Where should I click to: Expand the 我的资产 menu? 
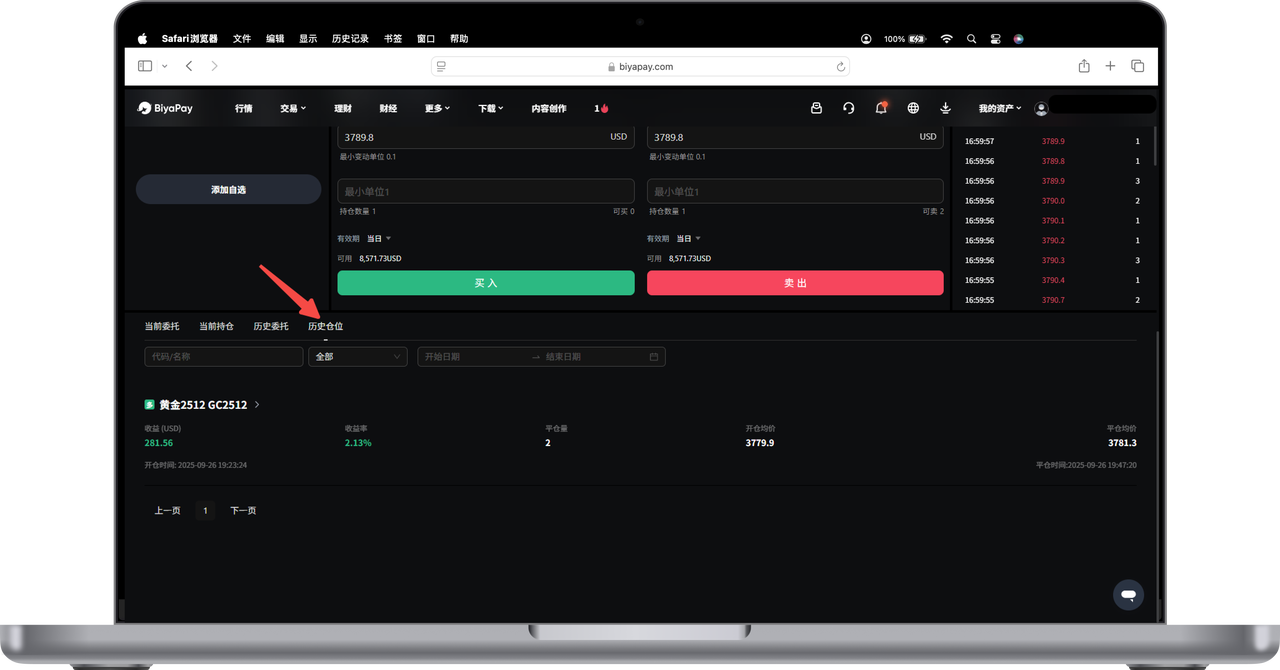click(1000, 108)
